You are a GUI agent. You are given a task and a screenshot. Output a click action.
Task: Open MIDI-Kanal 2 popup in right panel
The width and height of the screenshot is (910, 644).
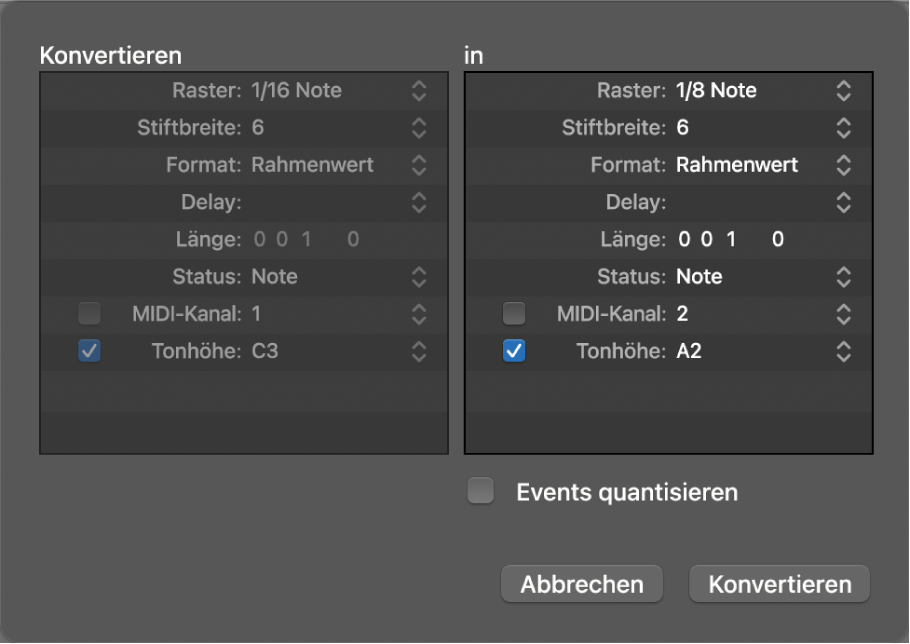843,314
